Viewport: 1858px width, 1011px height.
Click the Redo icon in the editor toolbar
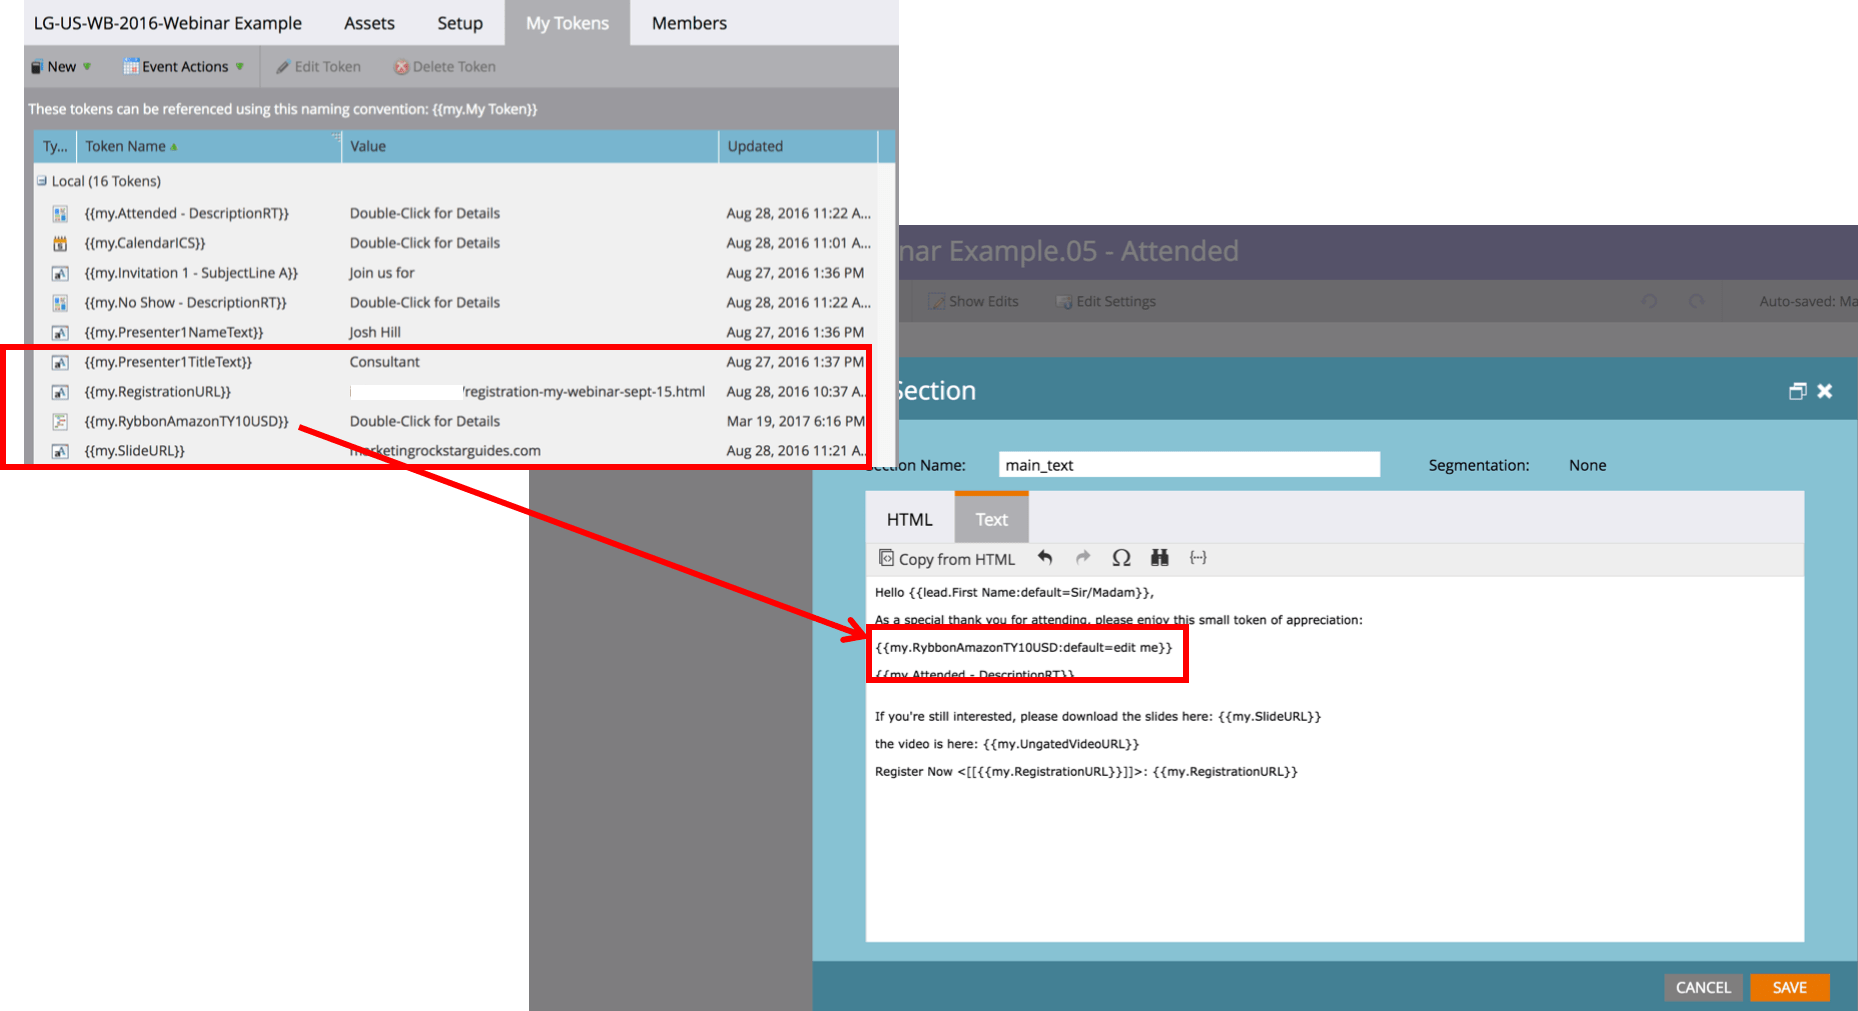pyautogui.click(x=1083, y=558)
